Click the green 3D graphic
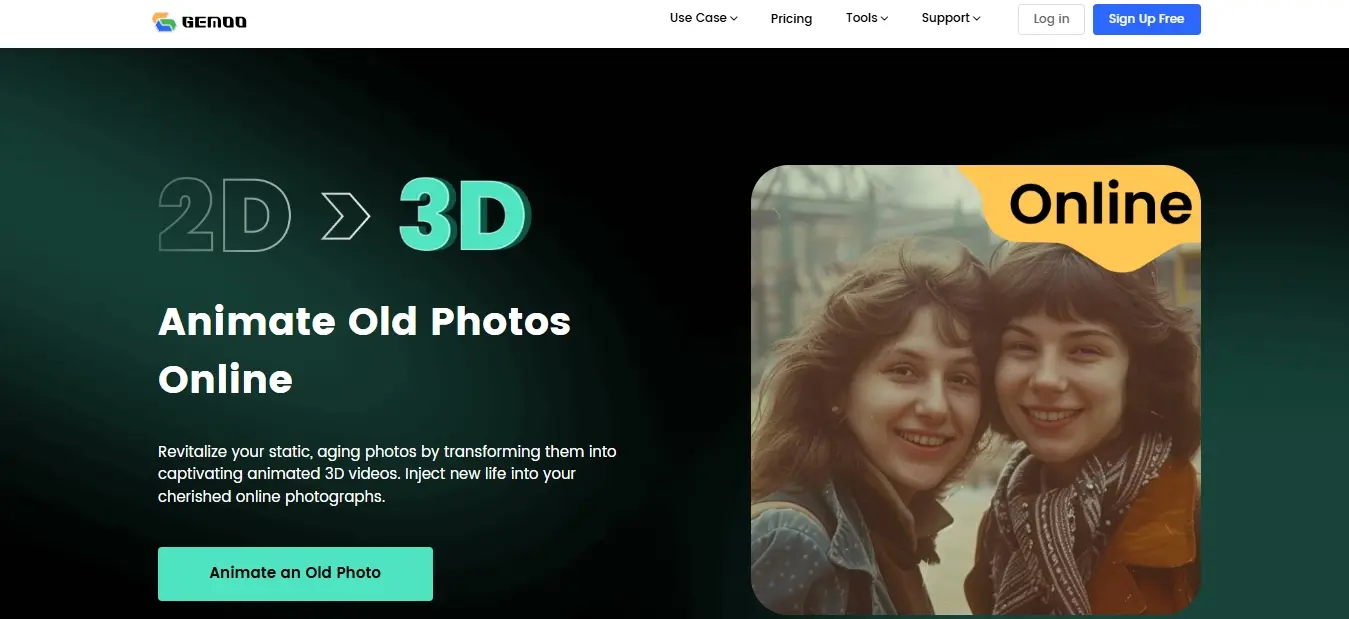 pyautogui.click(x=464, y=215)
